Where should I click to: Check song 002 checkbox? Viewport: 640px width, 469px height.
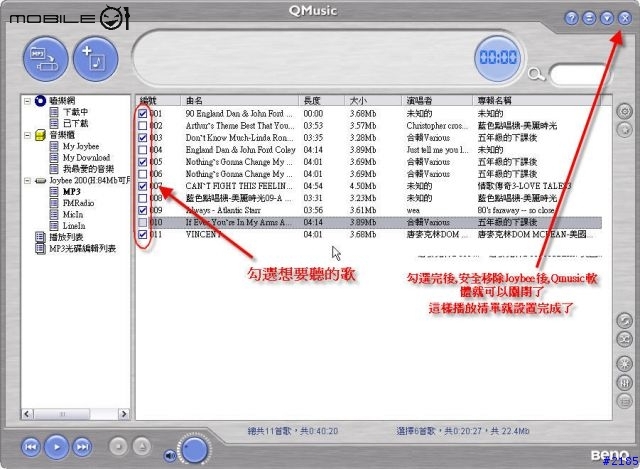(x=142, y=126)
